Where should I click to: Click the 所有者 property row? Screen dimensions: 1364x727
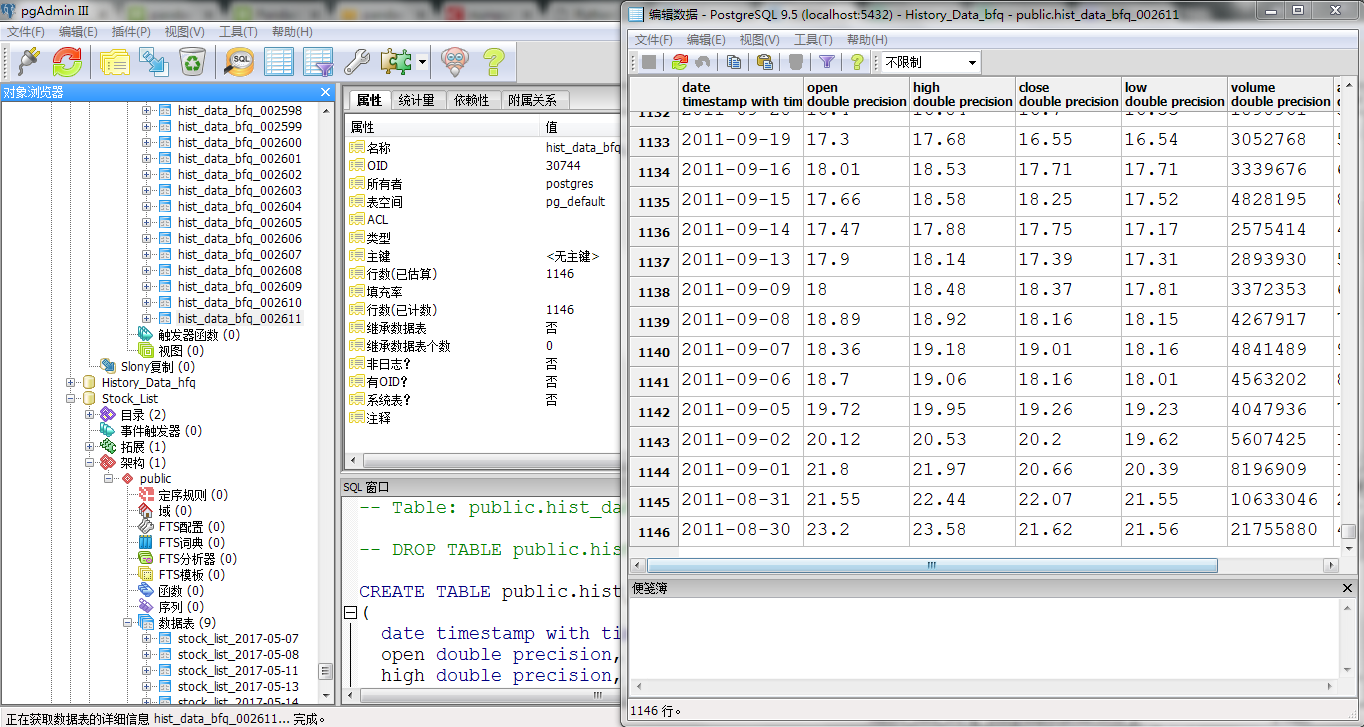point(482,184)
